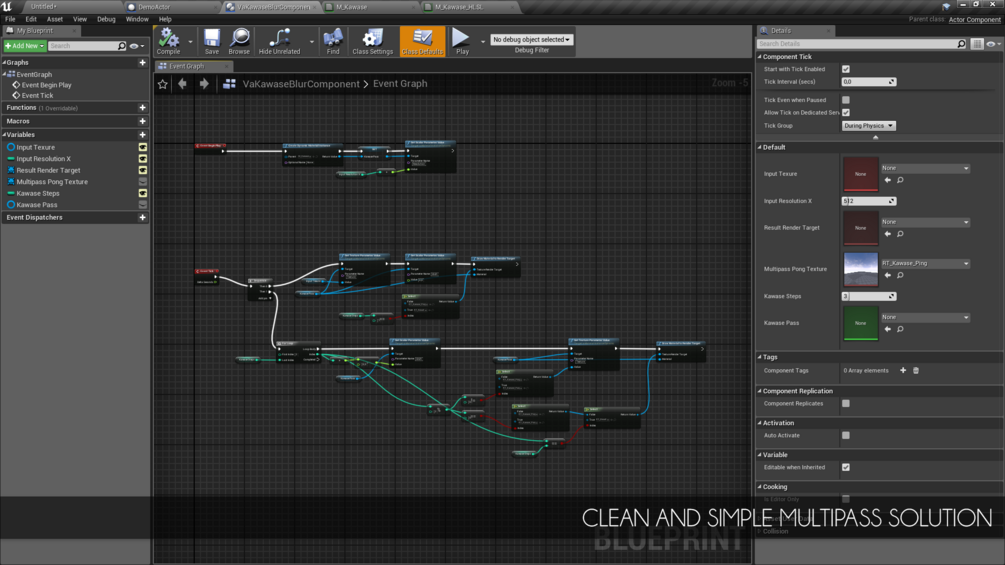Add a new event dispatcher
1005x565 pixels.
(x=142, y=218)
